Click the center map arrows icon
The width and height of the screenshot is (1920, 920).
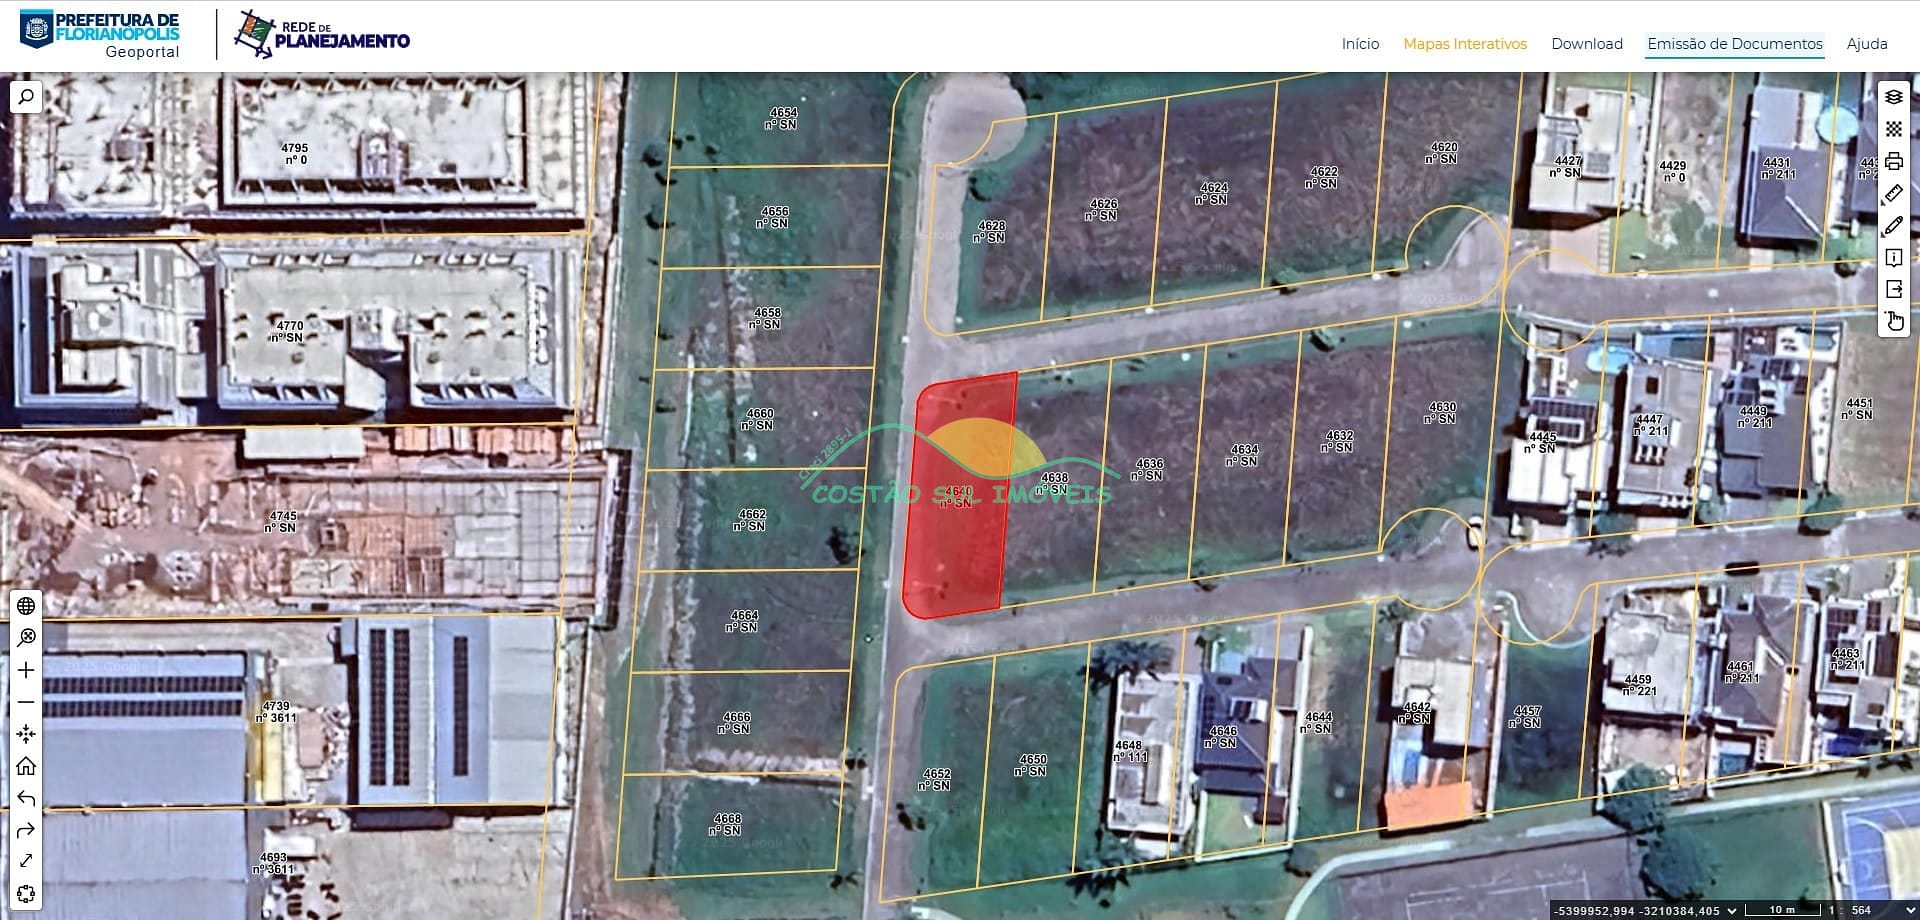click(x=26, y=734)
